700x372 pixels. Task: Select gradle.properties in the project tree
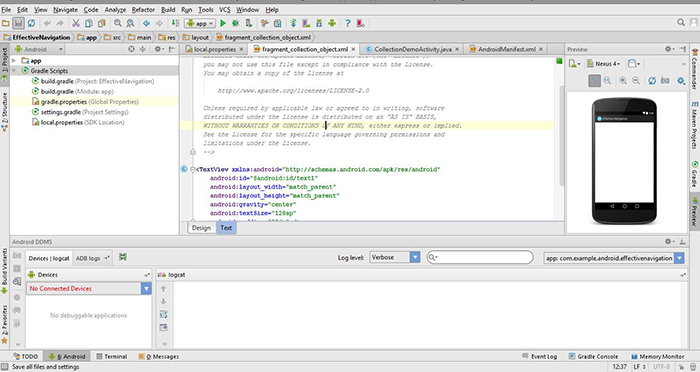pyautogui.click(x=94, y=102)
